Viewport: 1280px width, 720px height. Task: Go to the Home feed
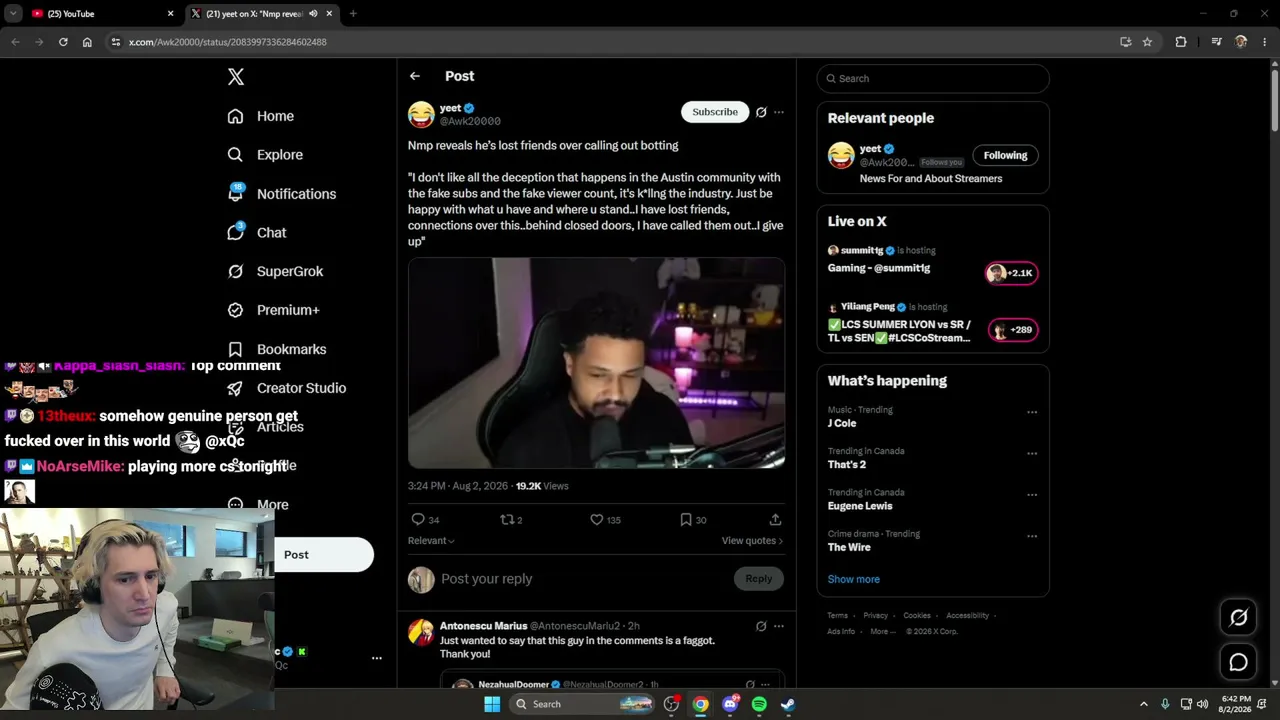click(x=260, y=116)
